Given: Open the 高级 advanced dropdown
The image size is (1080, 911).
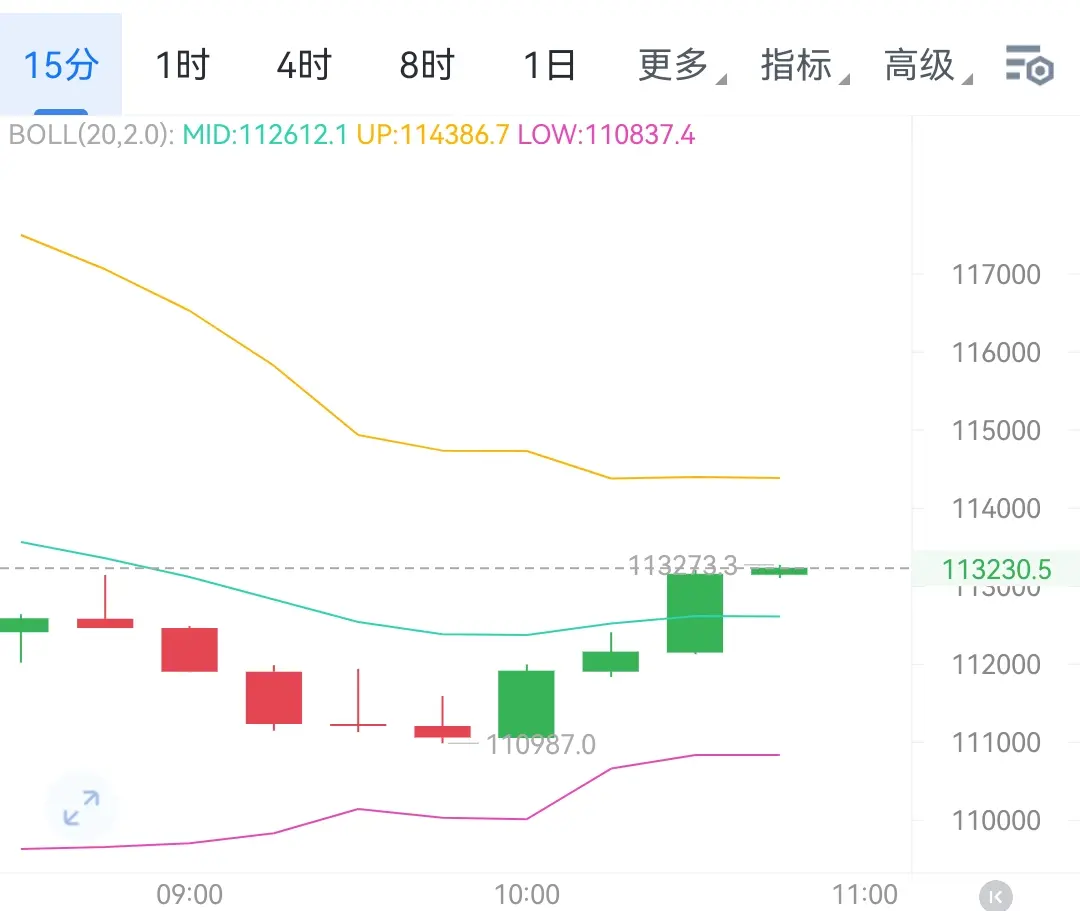Looking at the screenshot, I should 922,66.
